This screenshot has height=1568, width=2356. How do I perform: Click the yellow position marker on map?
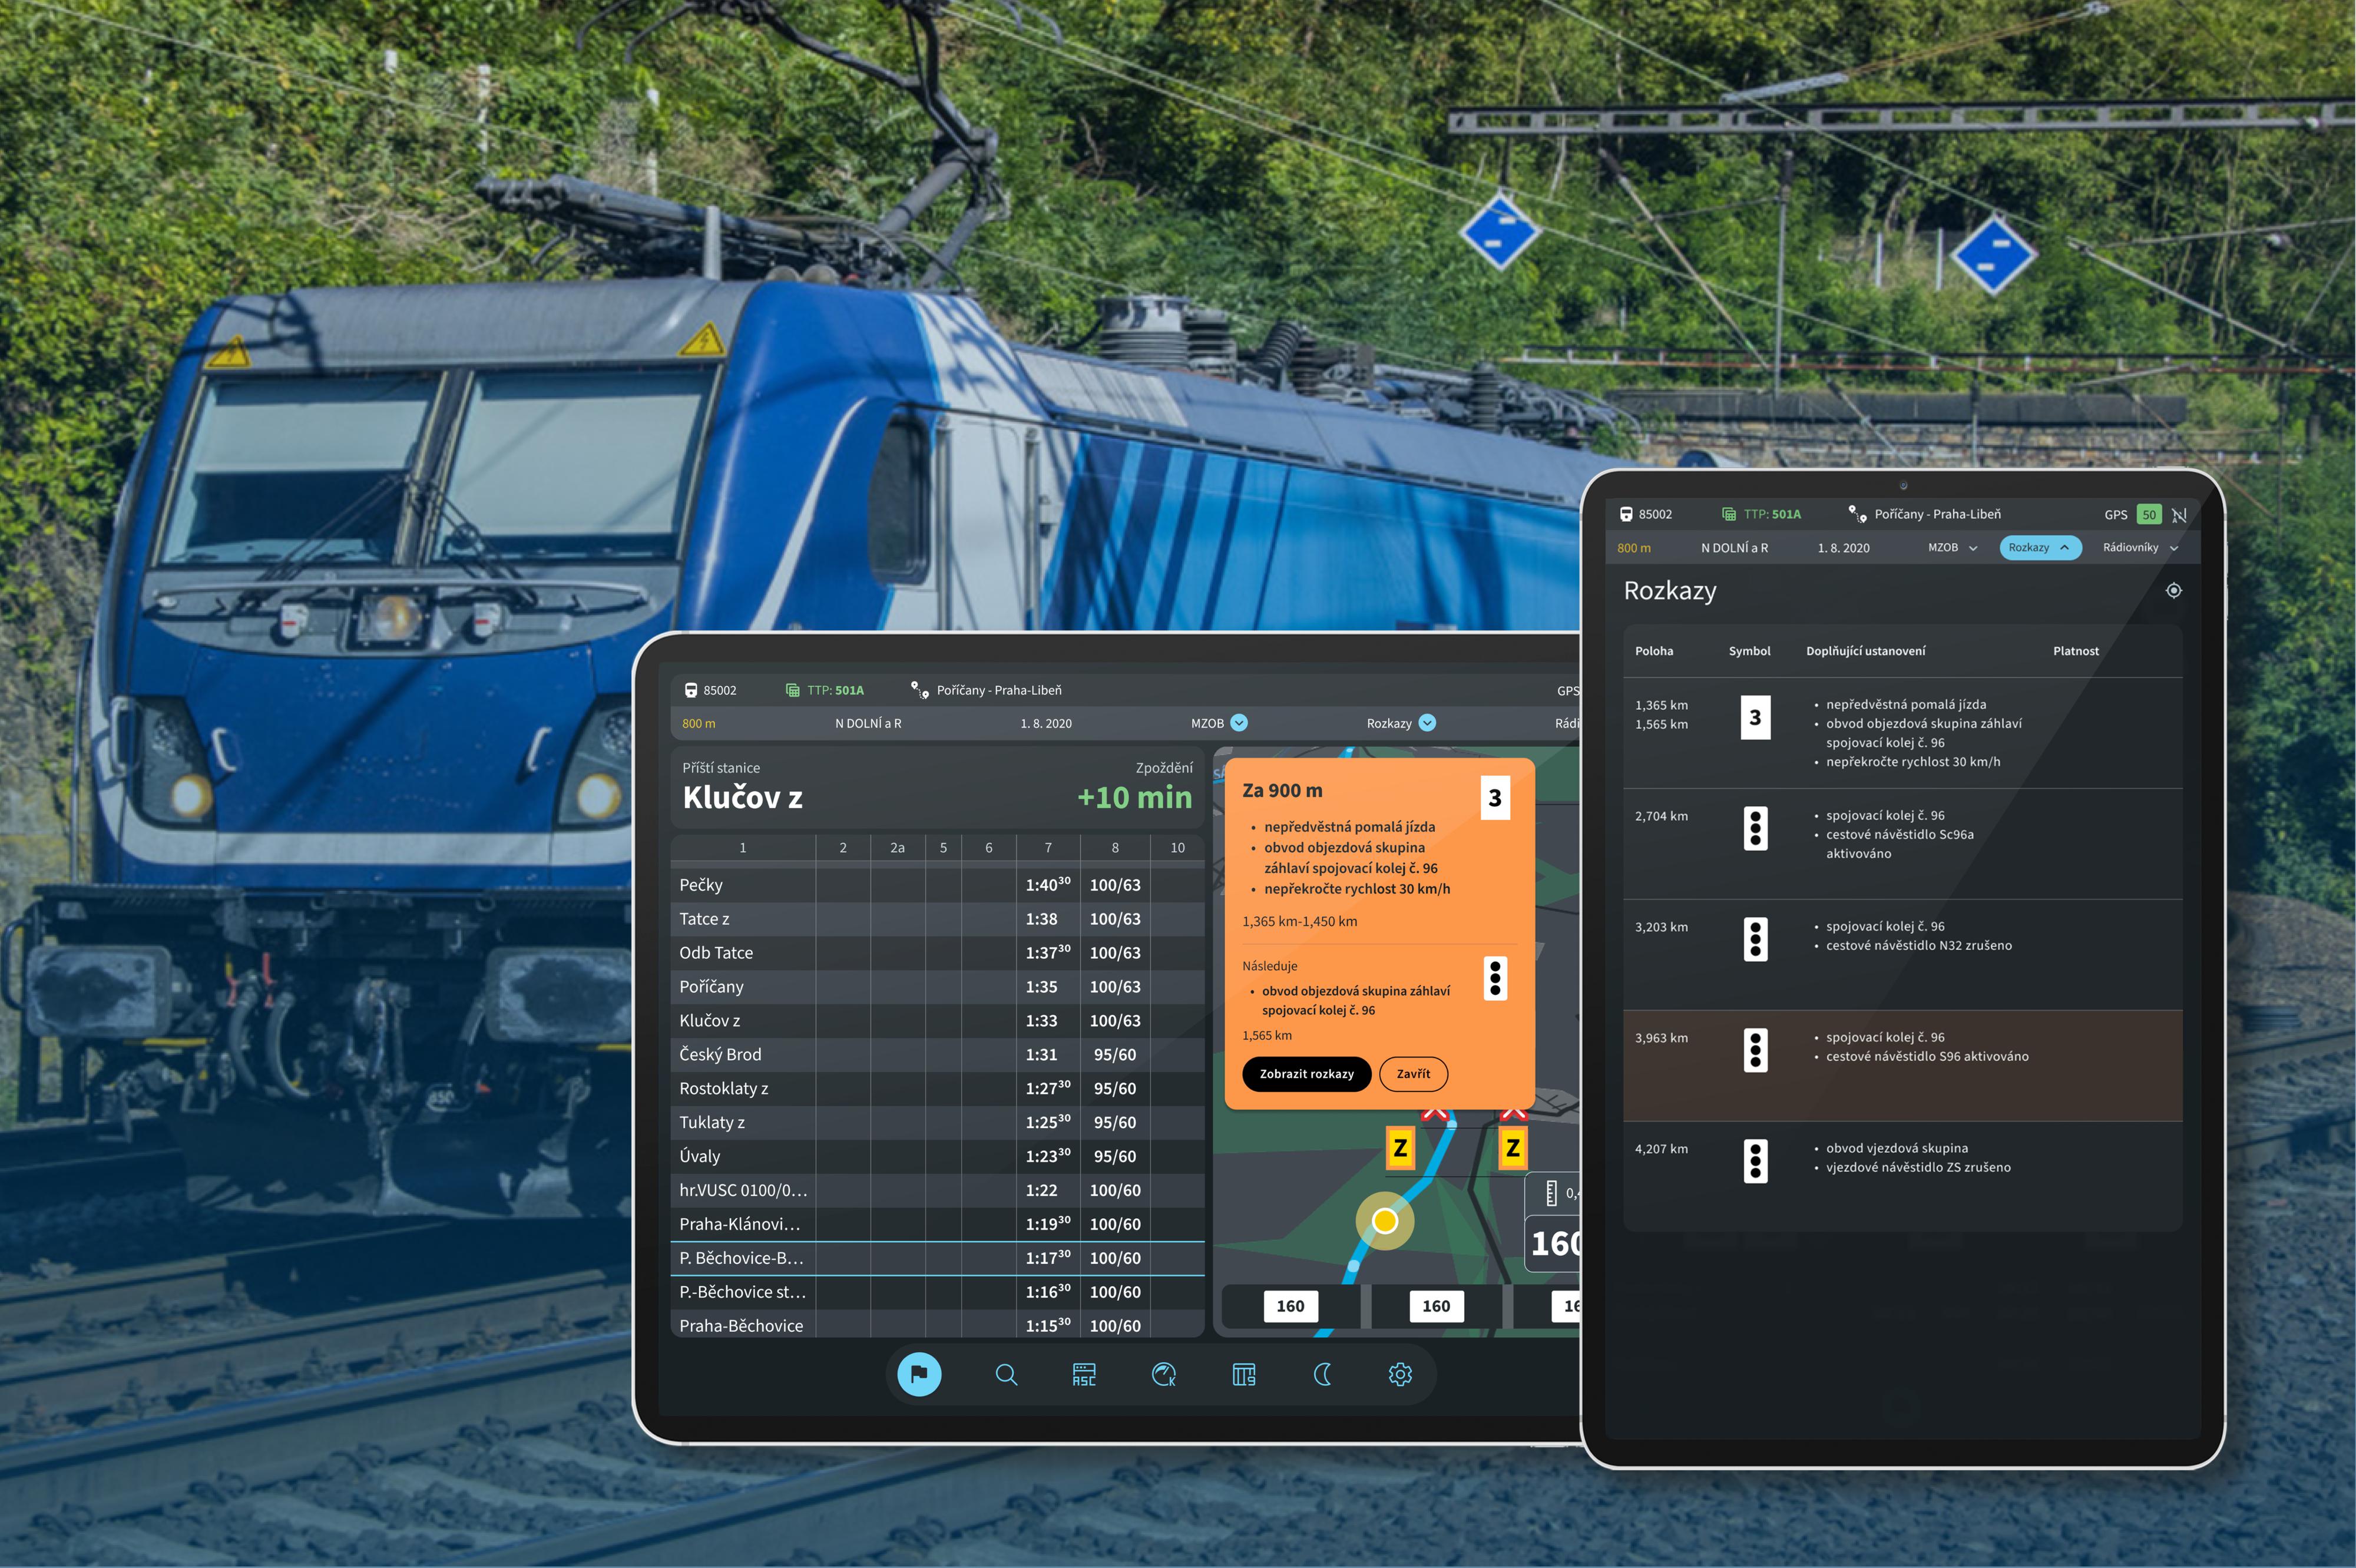click(1384, 1221)
